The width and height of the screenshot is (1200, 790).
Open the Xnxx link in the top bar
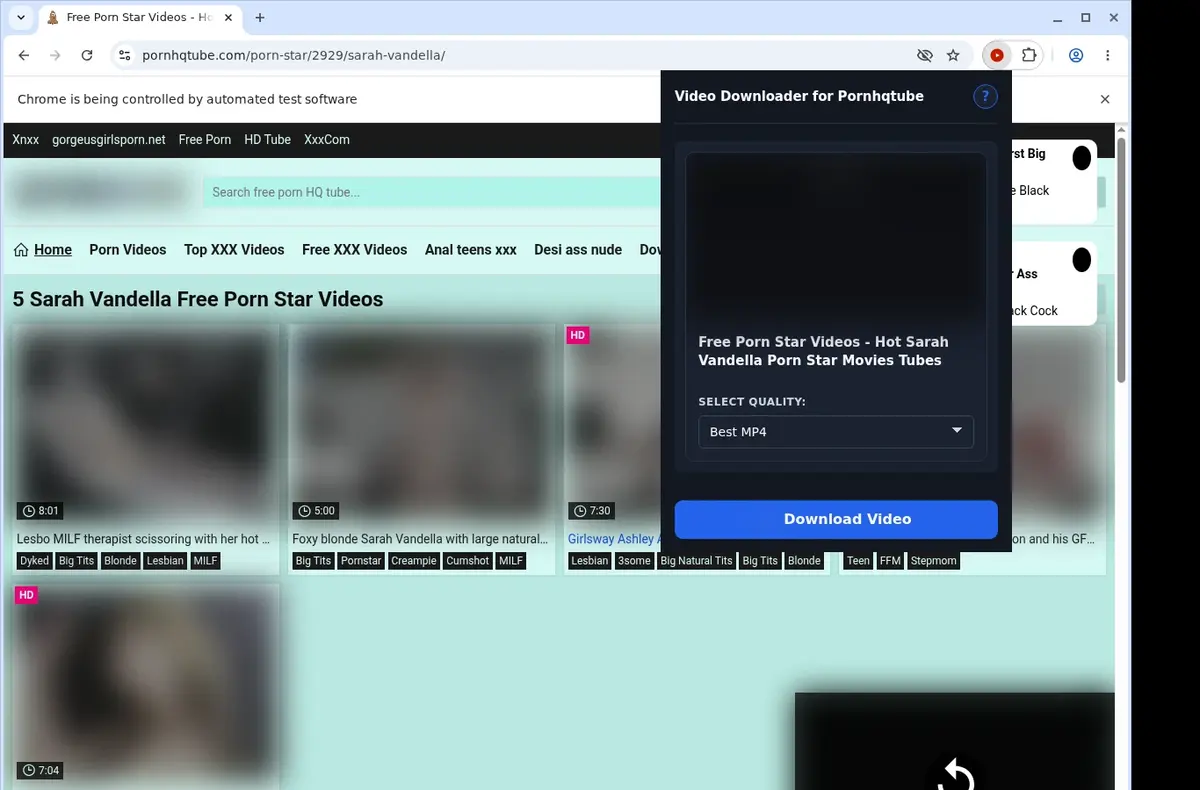coord(26,140)
